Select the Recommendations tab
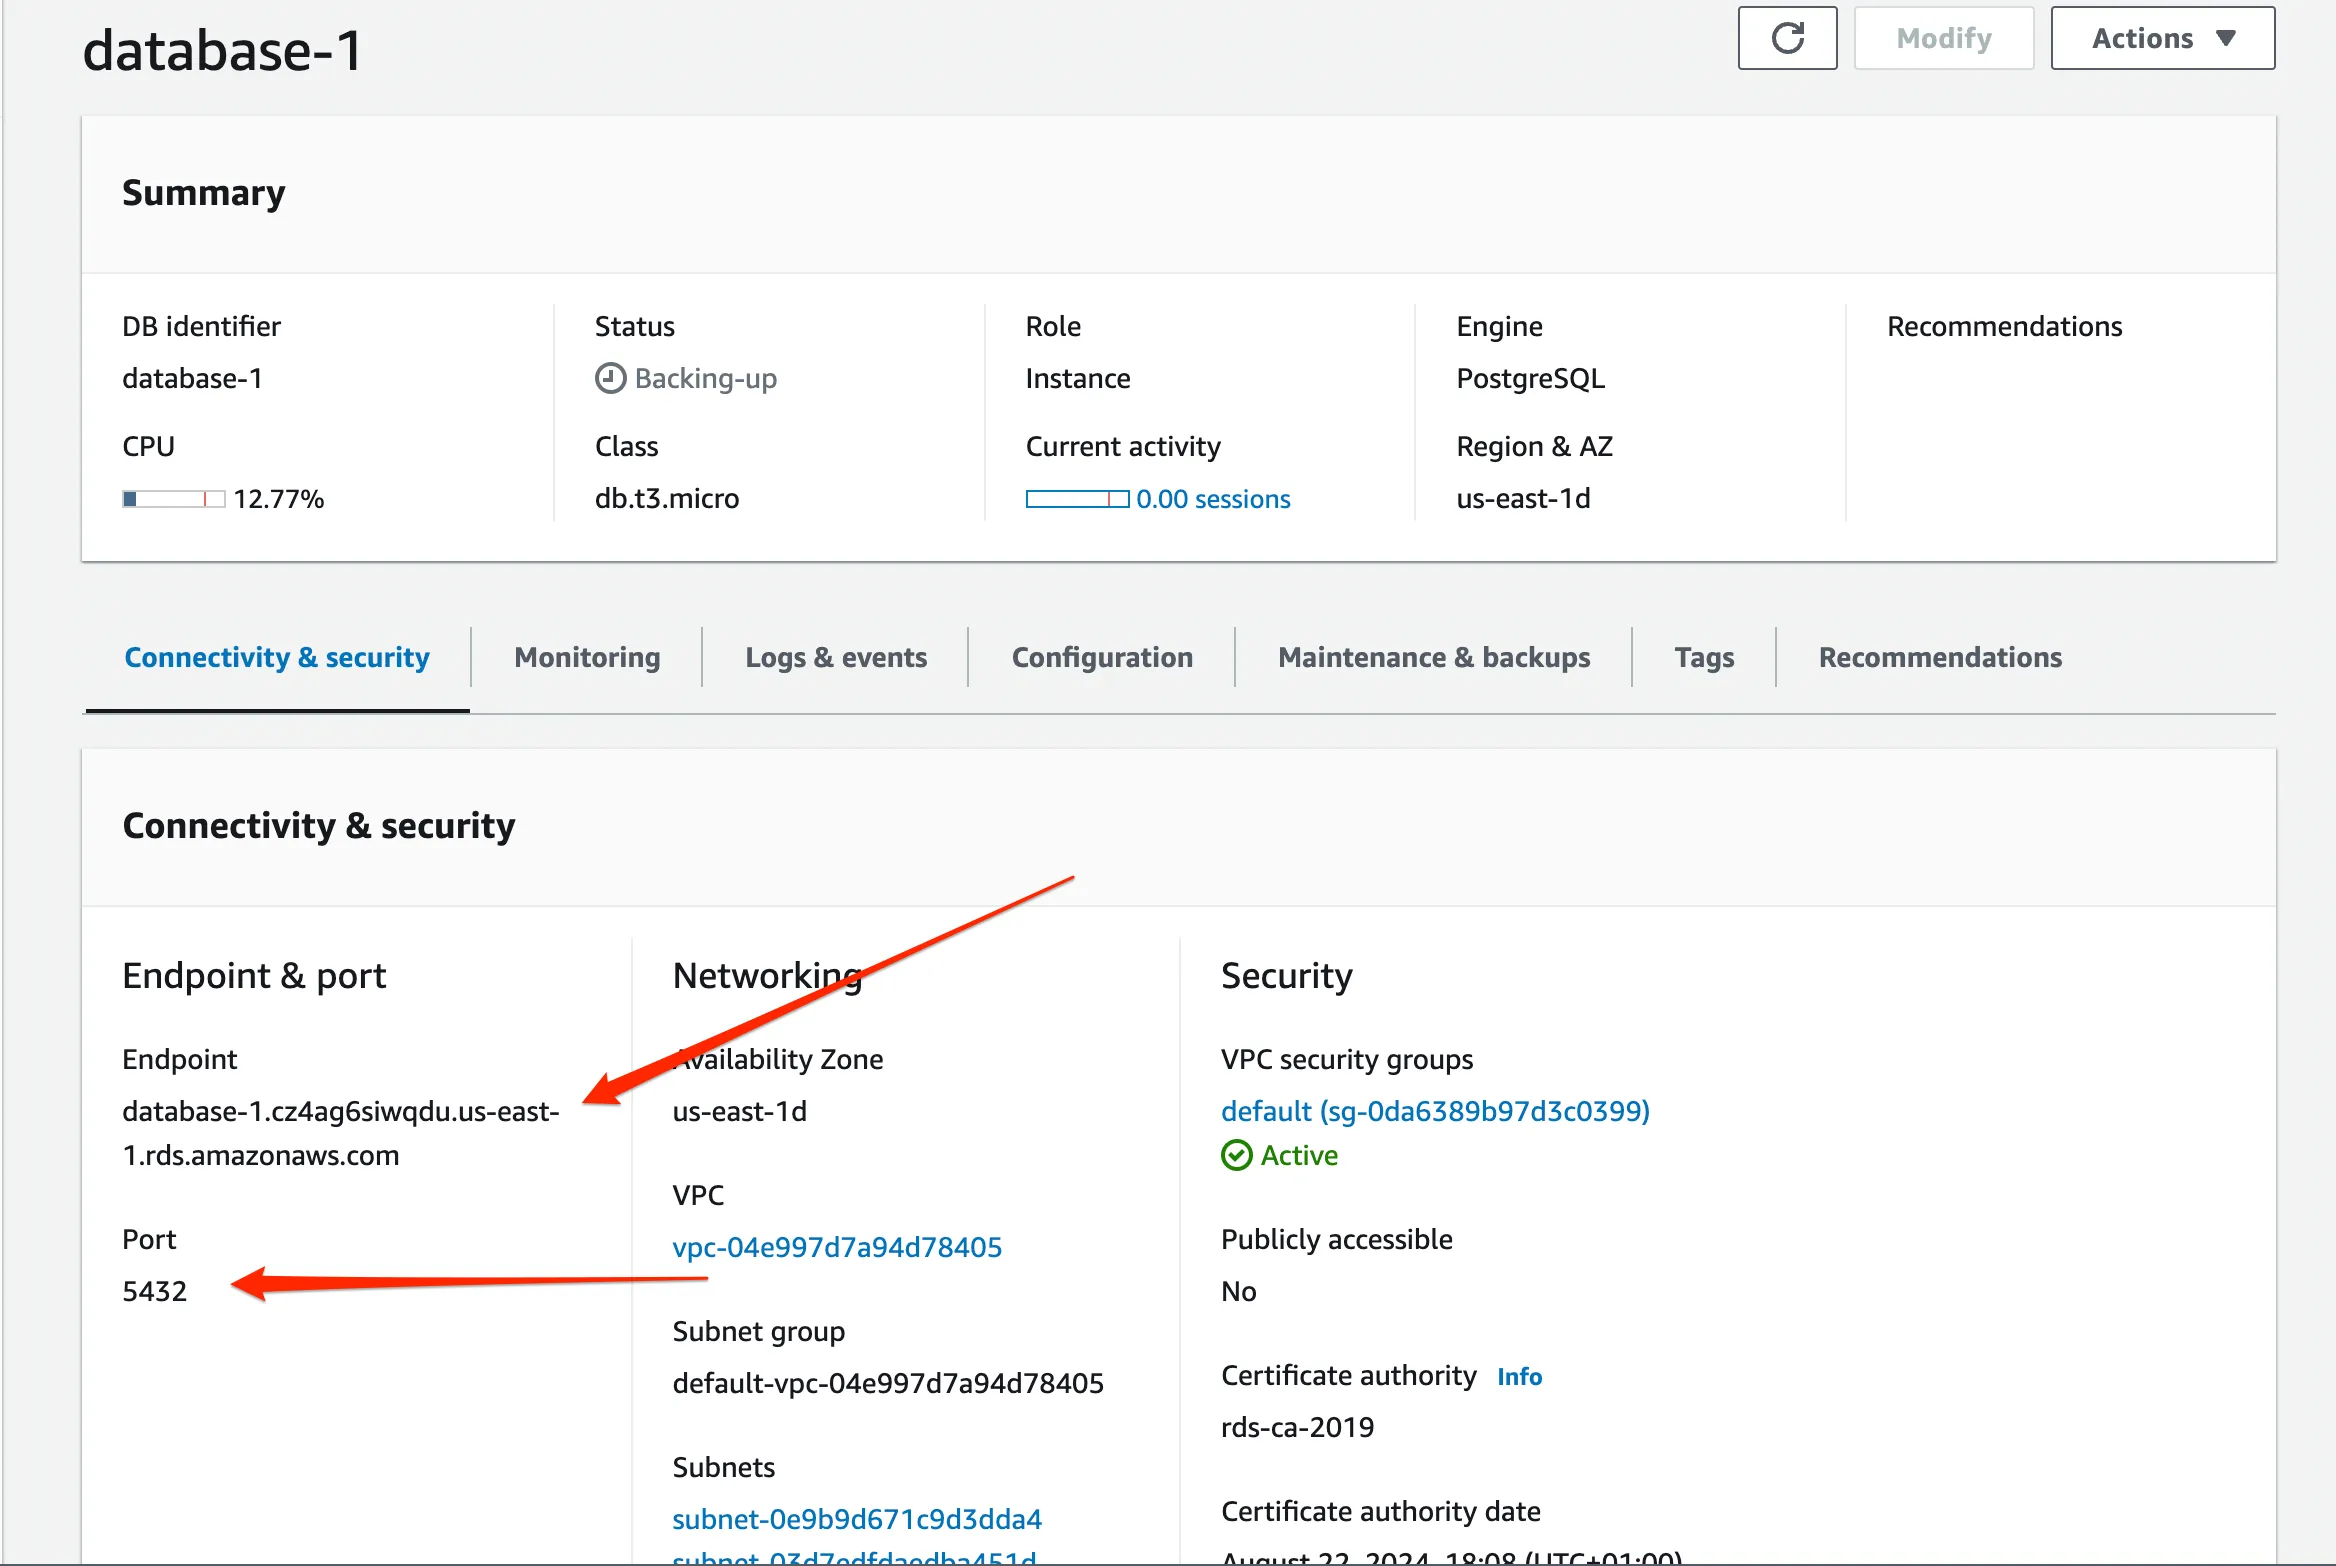 coord(1940,657)
